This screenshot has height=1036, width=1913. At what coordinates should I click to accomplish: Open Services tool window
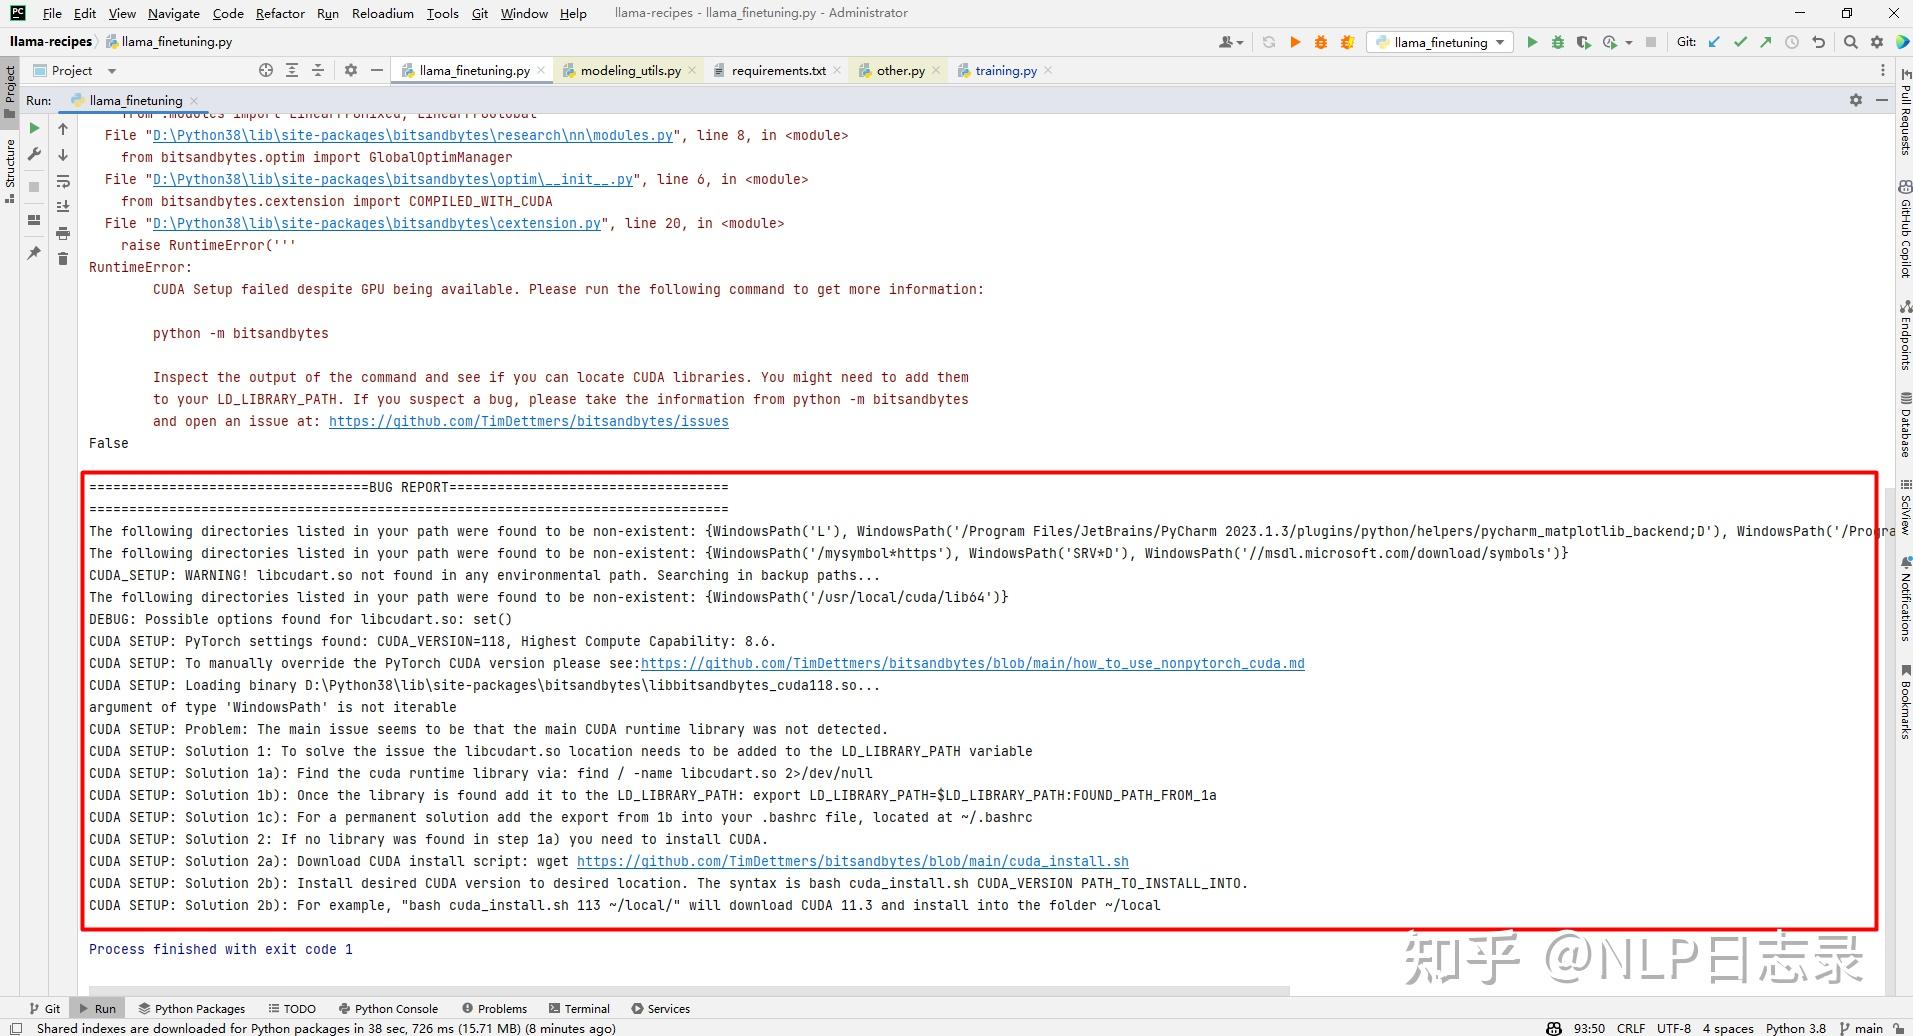660,1008
